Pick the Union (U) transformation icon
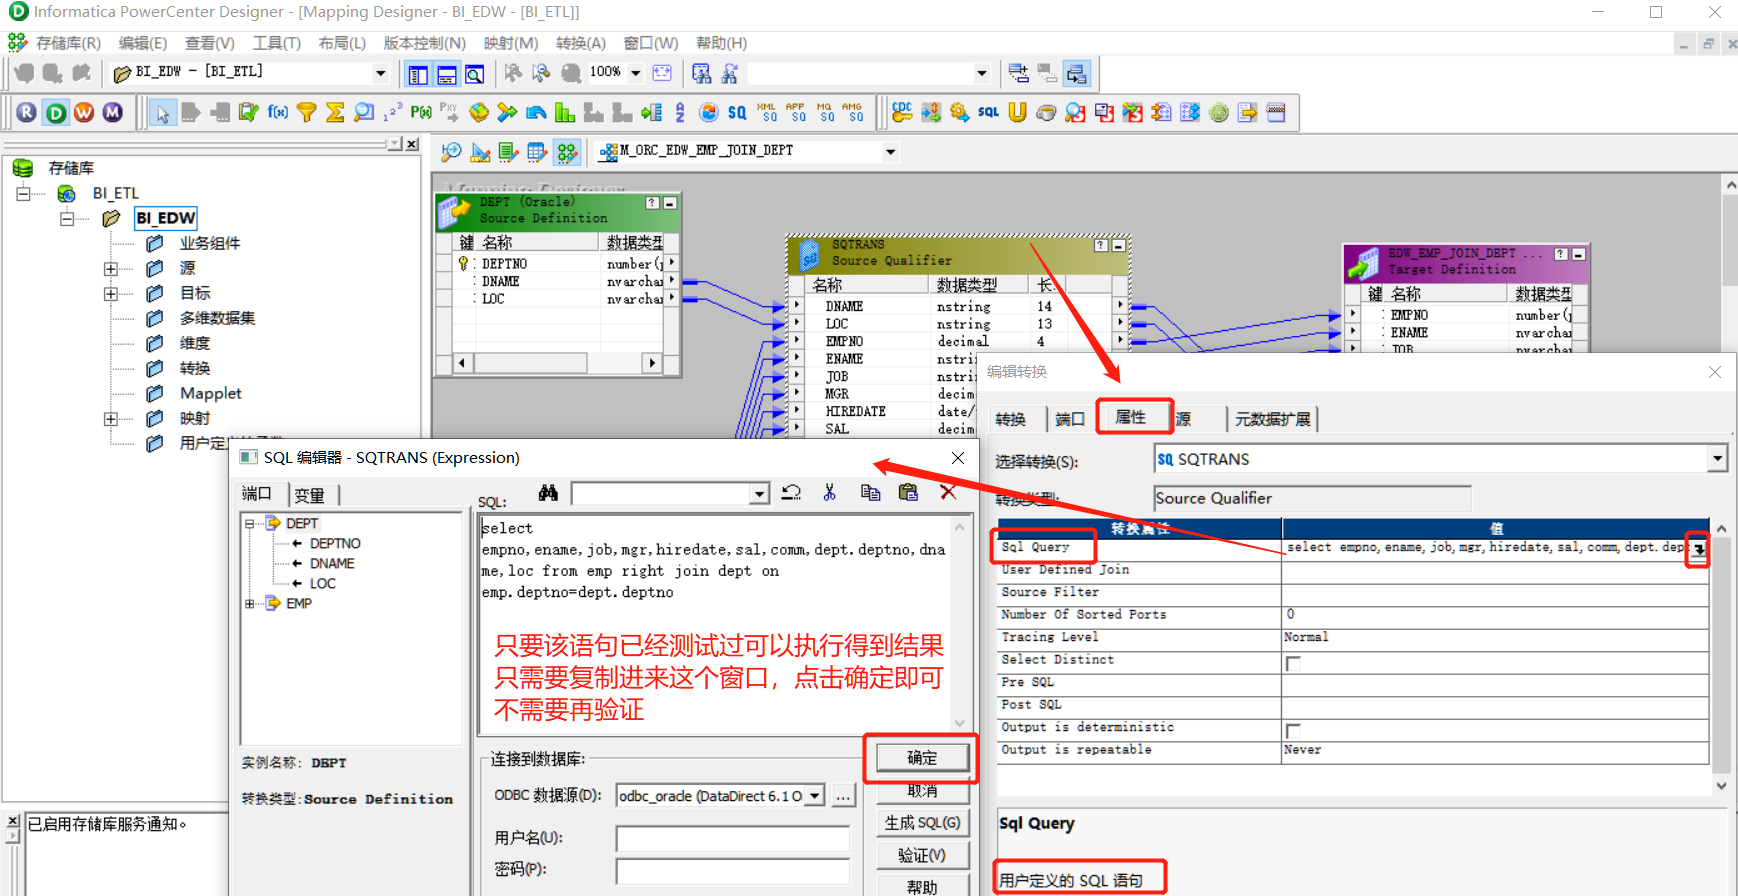Screen dimensions: 1738x896 pyautogui.click(x=1017, y=113)
